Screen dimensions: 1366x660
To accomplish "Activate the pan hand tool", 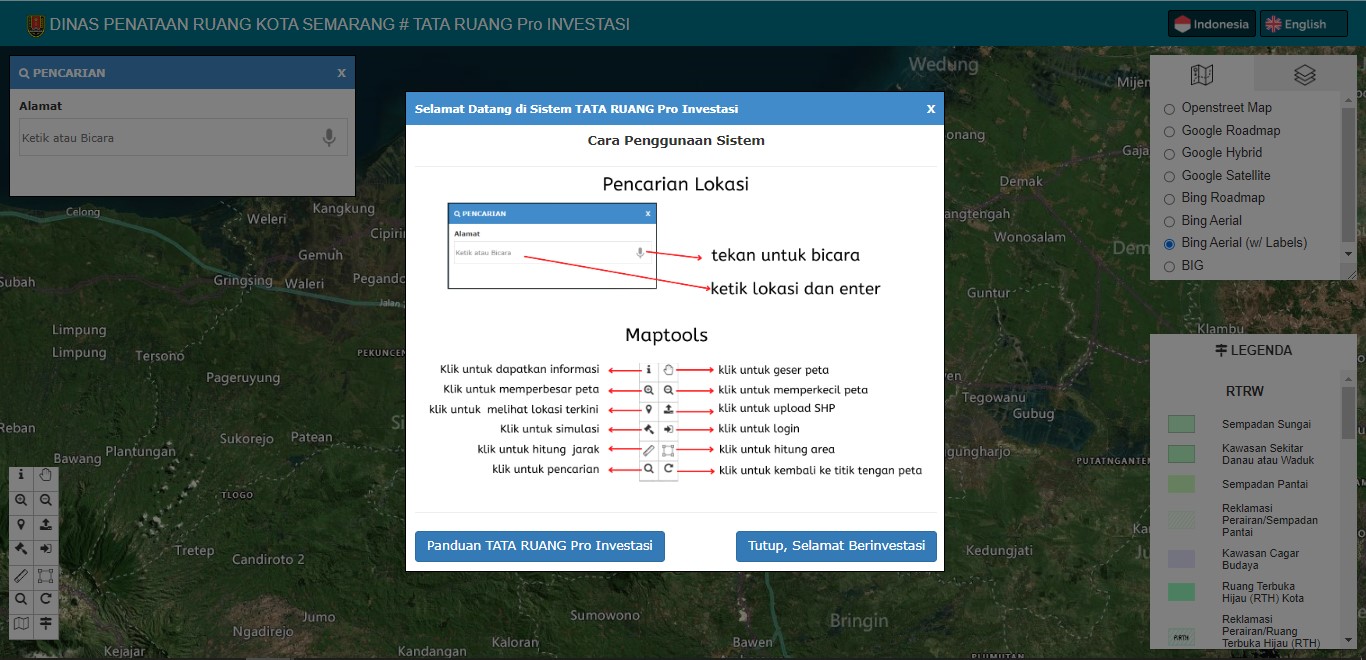I will click(x=46, y=475).
